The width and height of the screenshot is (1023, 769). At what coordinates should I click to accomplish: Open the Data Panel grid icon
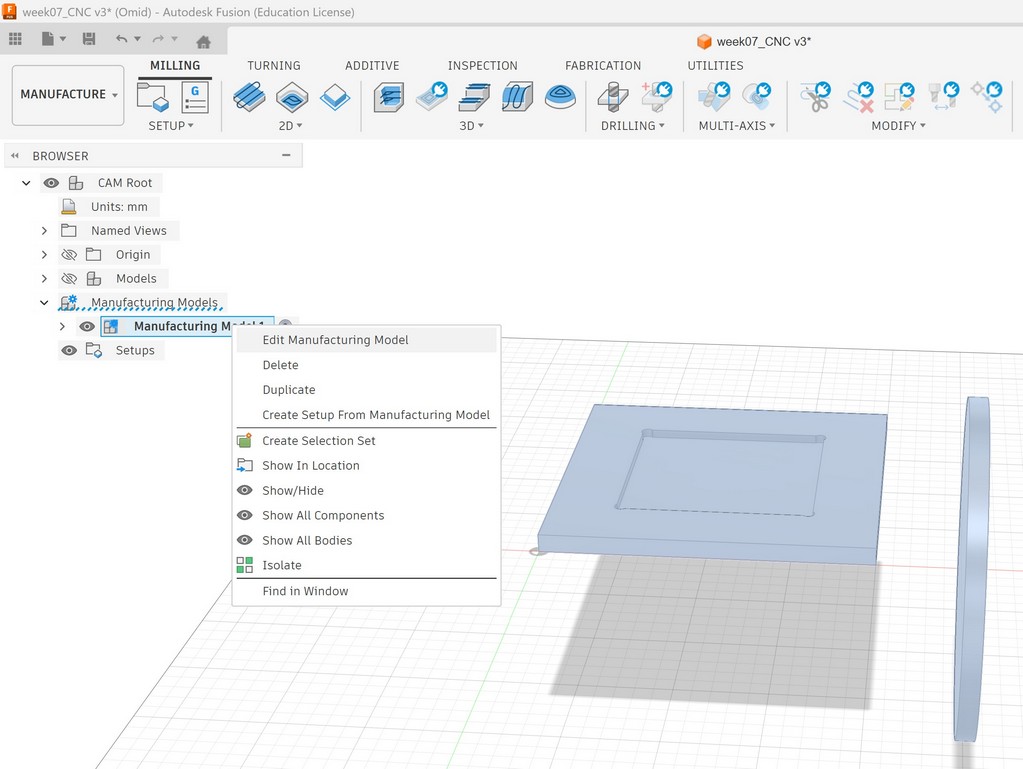(x=16, y=39)
